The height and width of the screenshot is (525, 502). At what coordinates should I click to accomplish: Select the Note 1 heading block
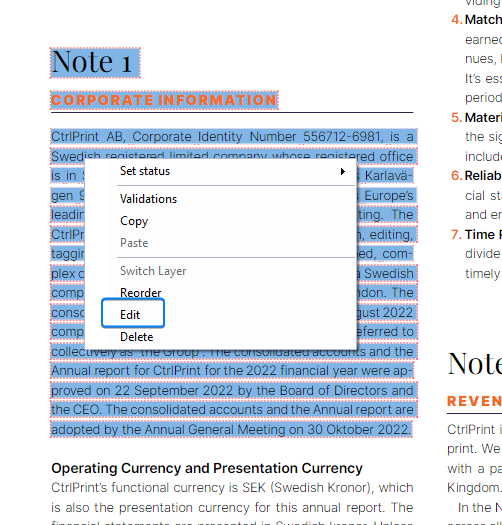coord(95,63)
